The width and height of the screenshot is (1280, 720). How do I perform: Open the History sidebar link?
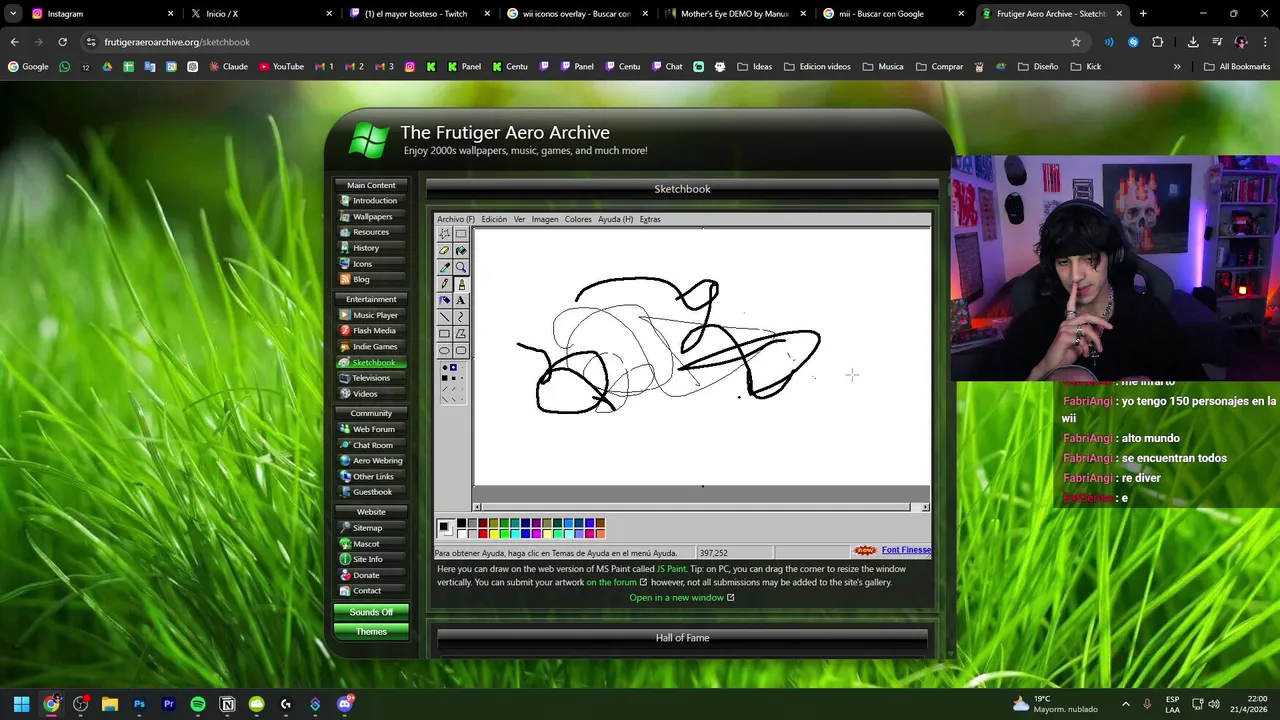[x=371, y=248]
